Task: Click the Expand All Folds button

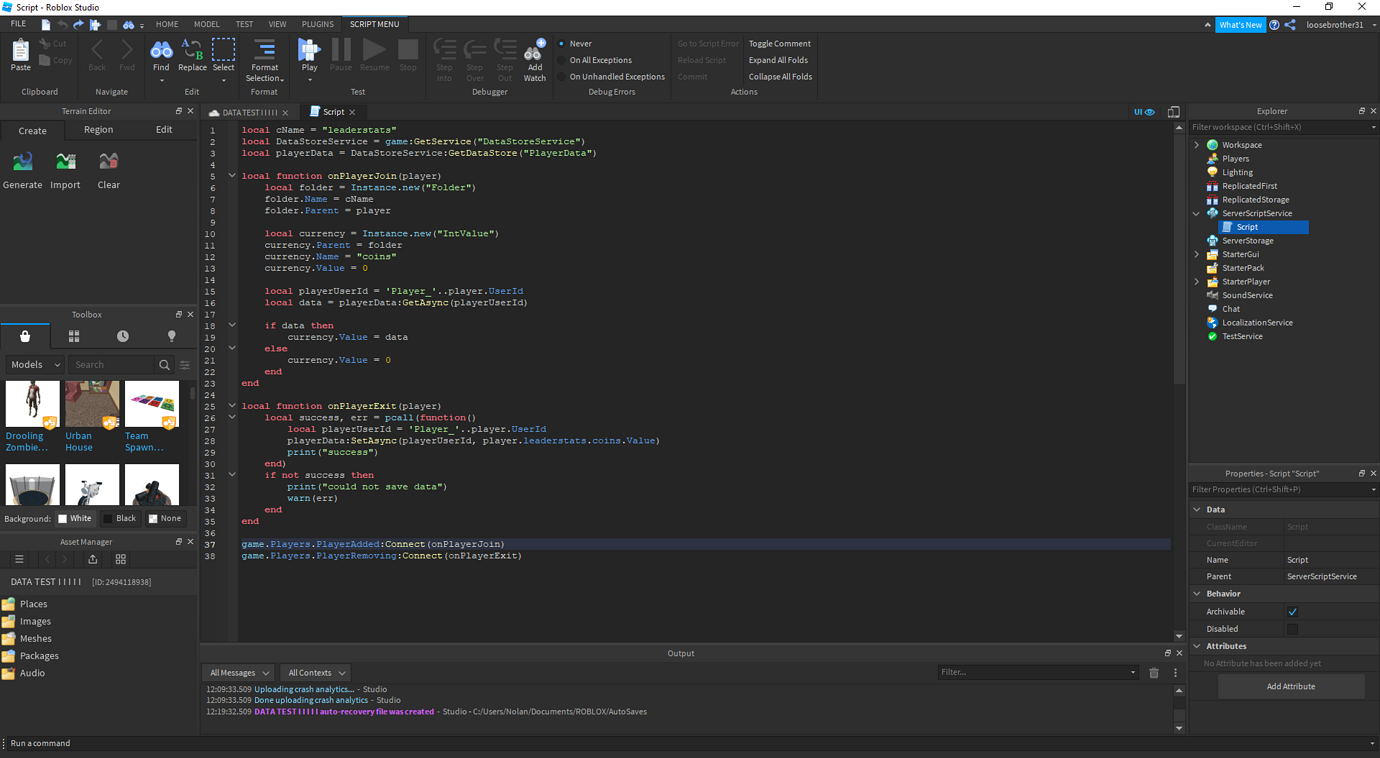Action: (778, 60)
